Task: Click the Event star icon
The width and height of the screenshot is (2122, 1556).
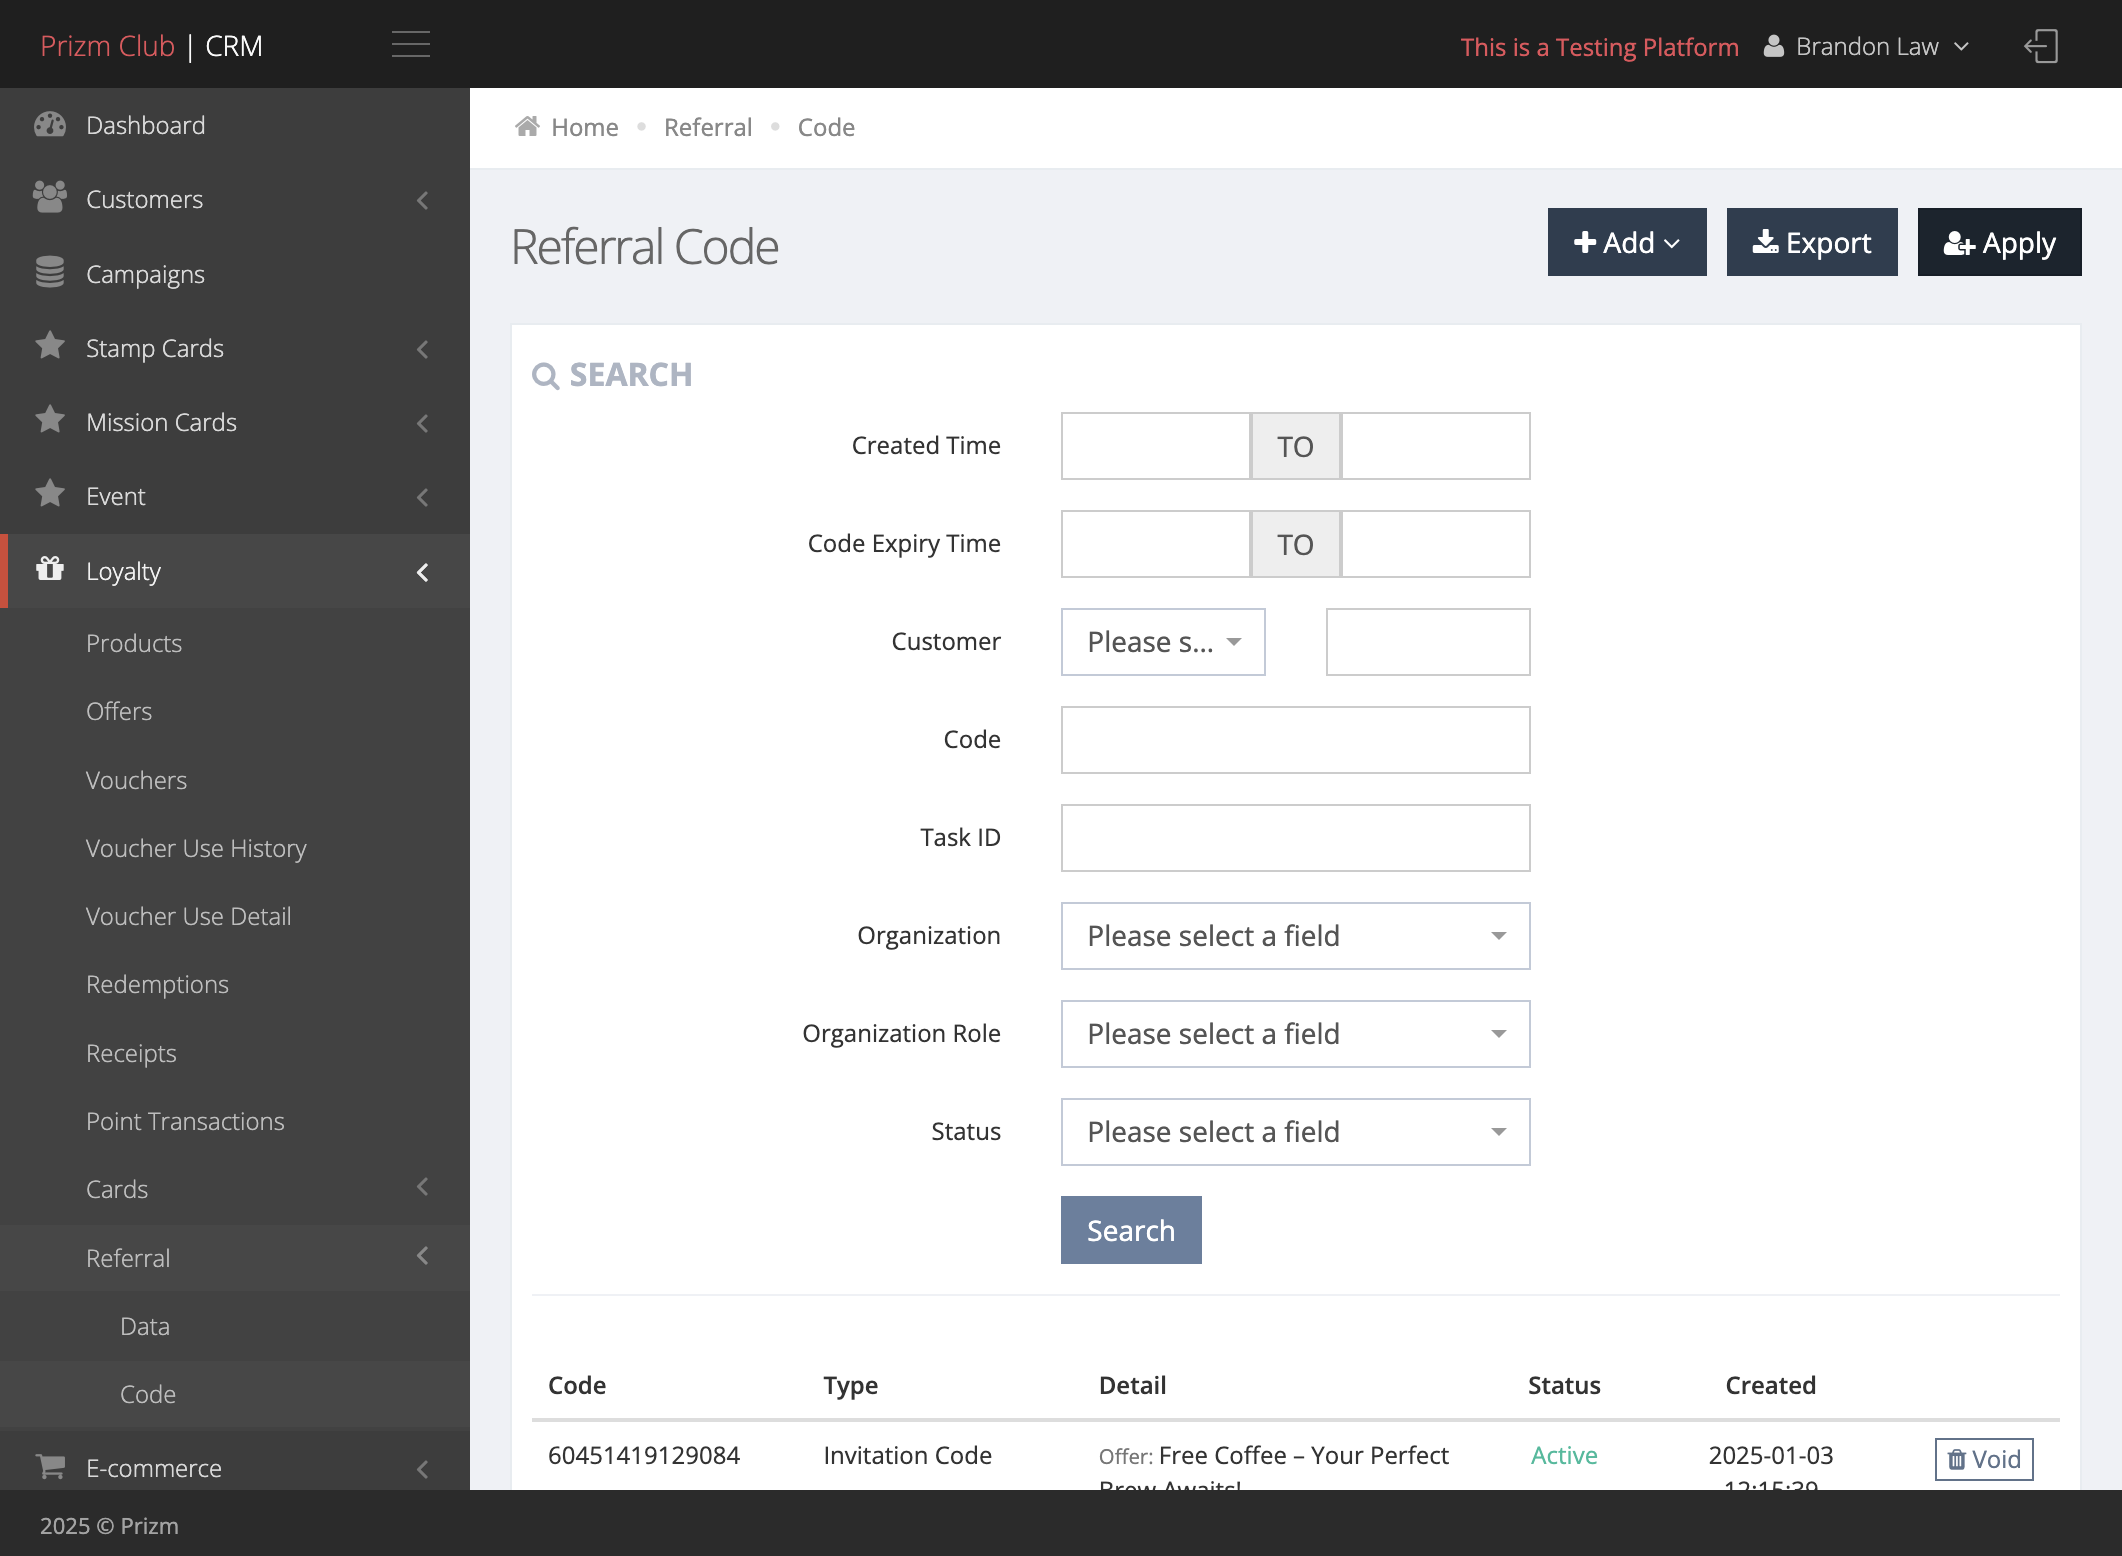Action: point(50,494)
